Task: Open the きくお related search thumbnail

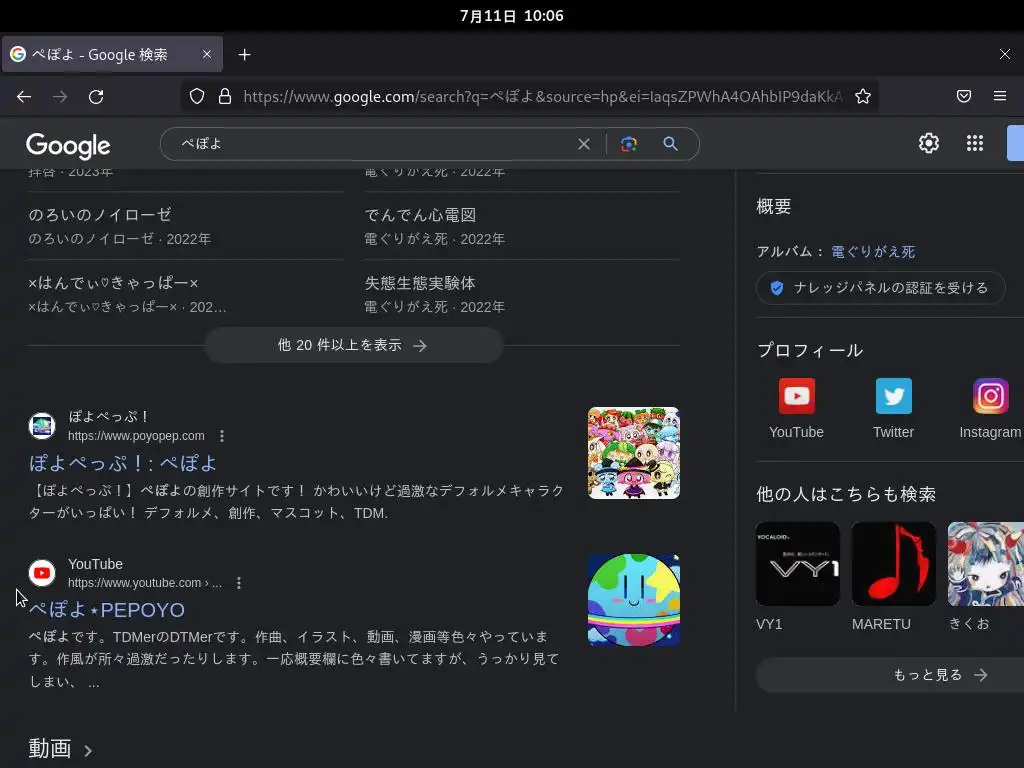Action: pos(985,564)
